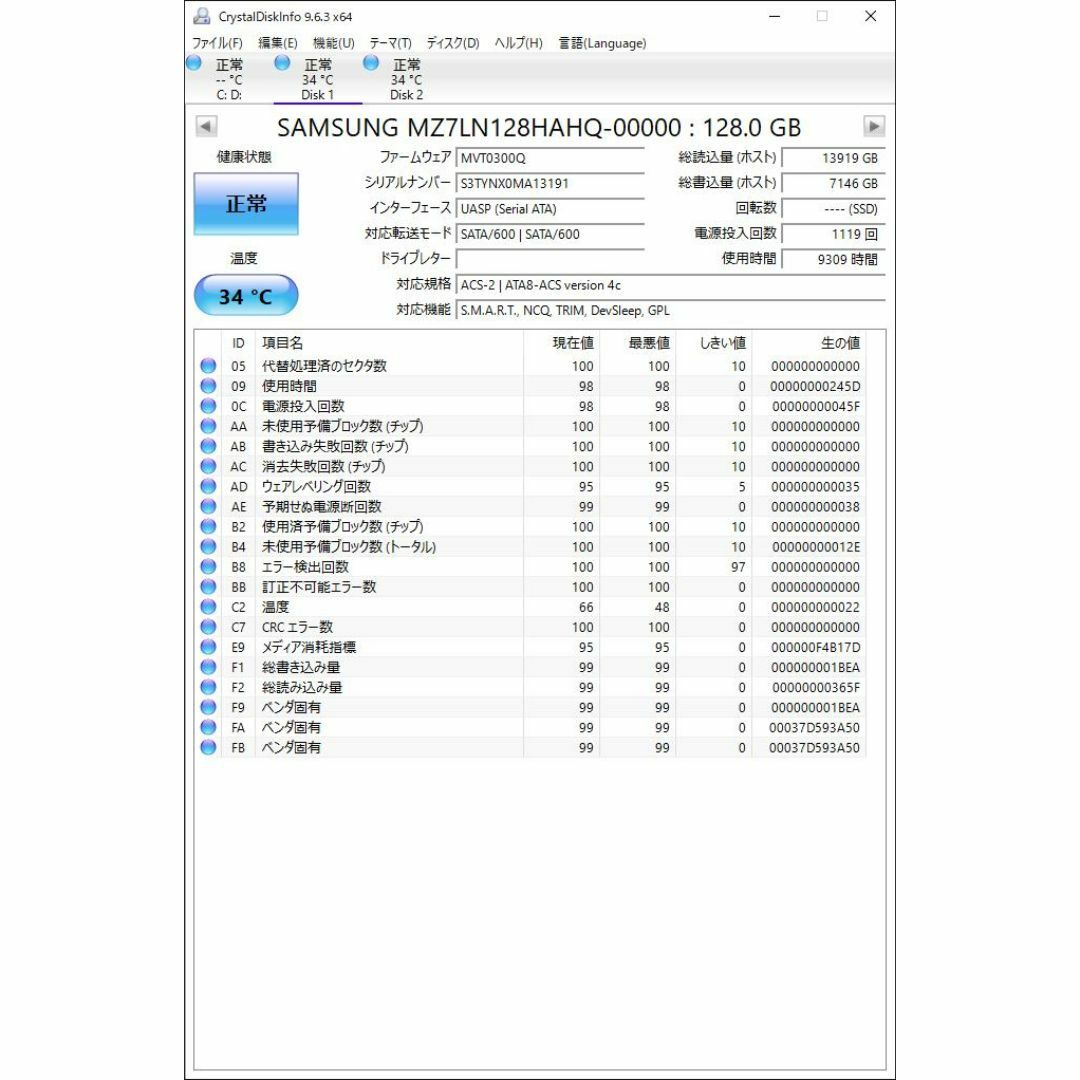Click the next disk arrow button
Viewport: 1080px width, 1080px height.
874,126
